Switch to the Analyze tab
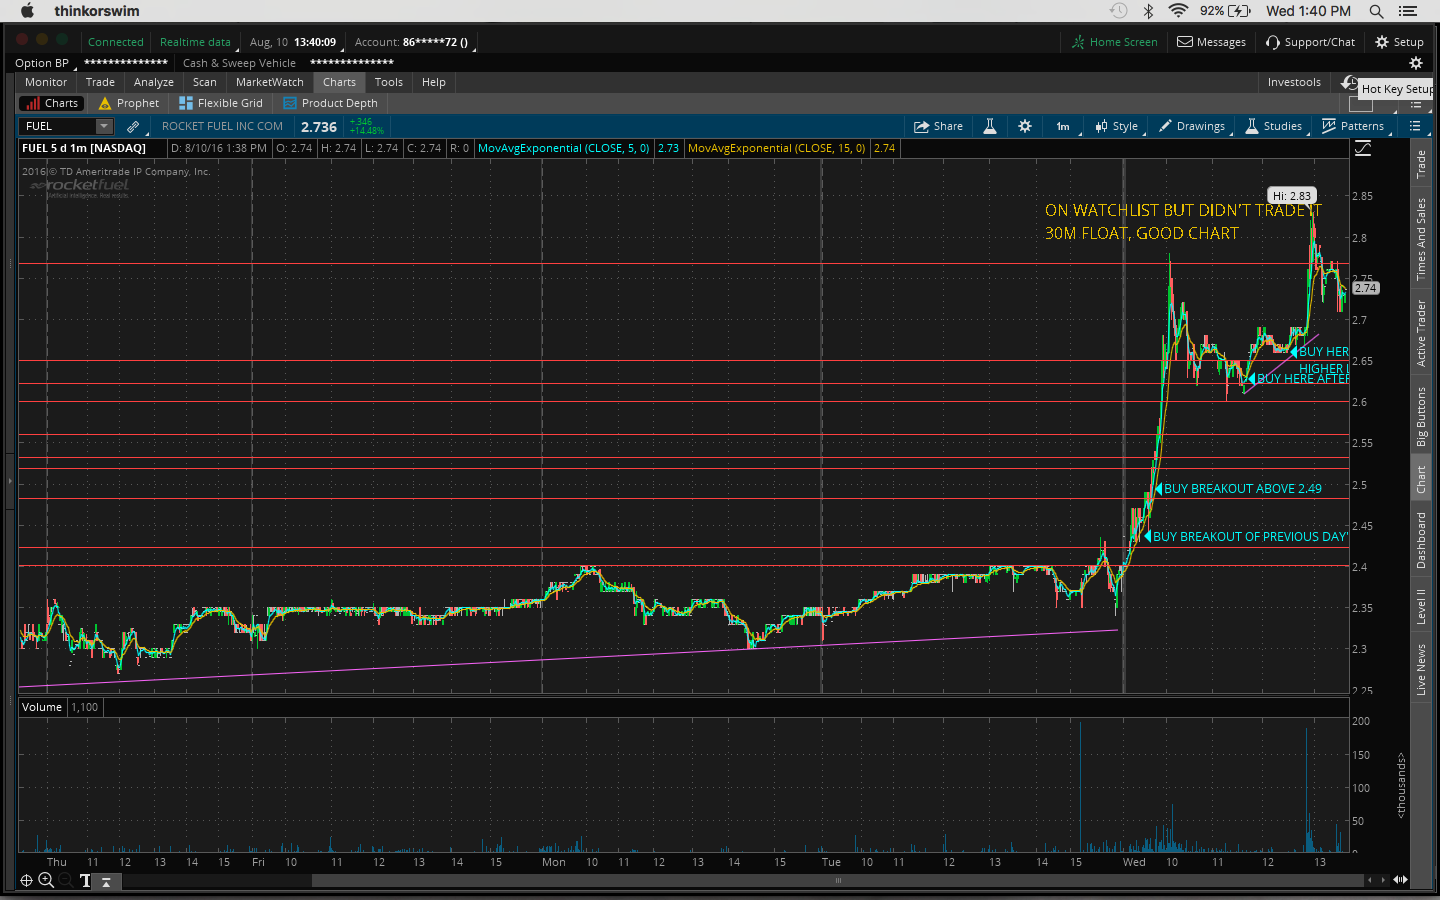The image size is (1440, 900). (153, 82)
